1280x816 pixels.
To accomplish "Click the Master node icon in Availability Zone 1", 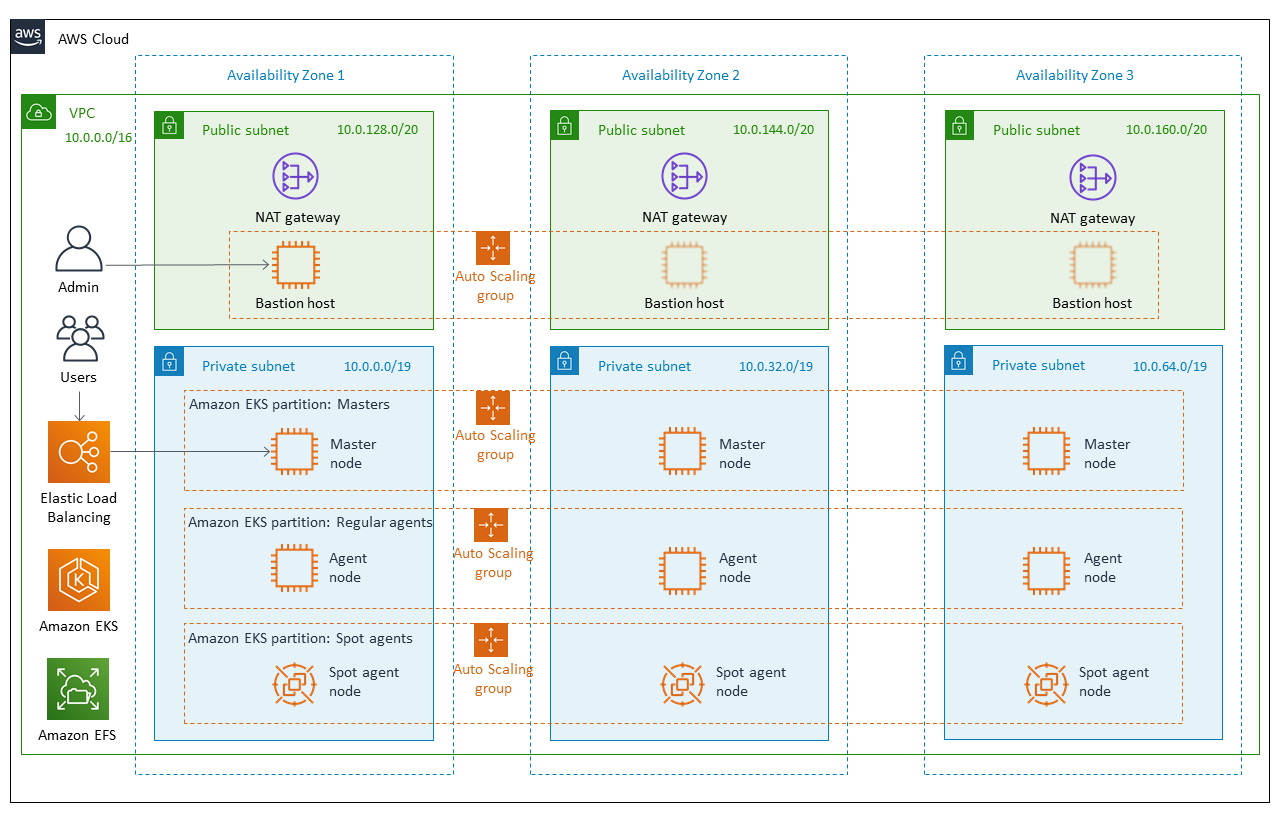I will coord(294,451).
